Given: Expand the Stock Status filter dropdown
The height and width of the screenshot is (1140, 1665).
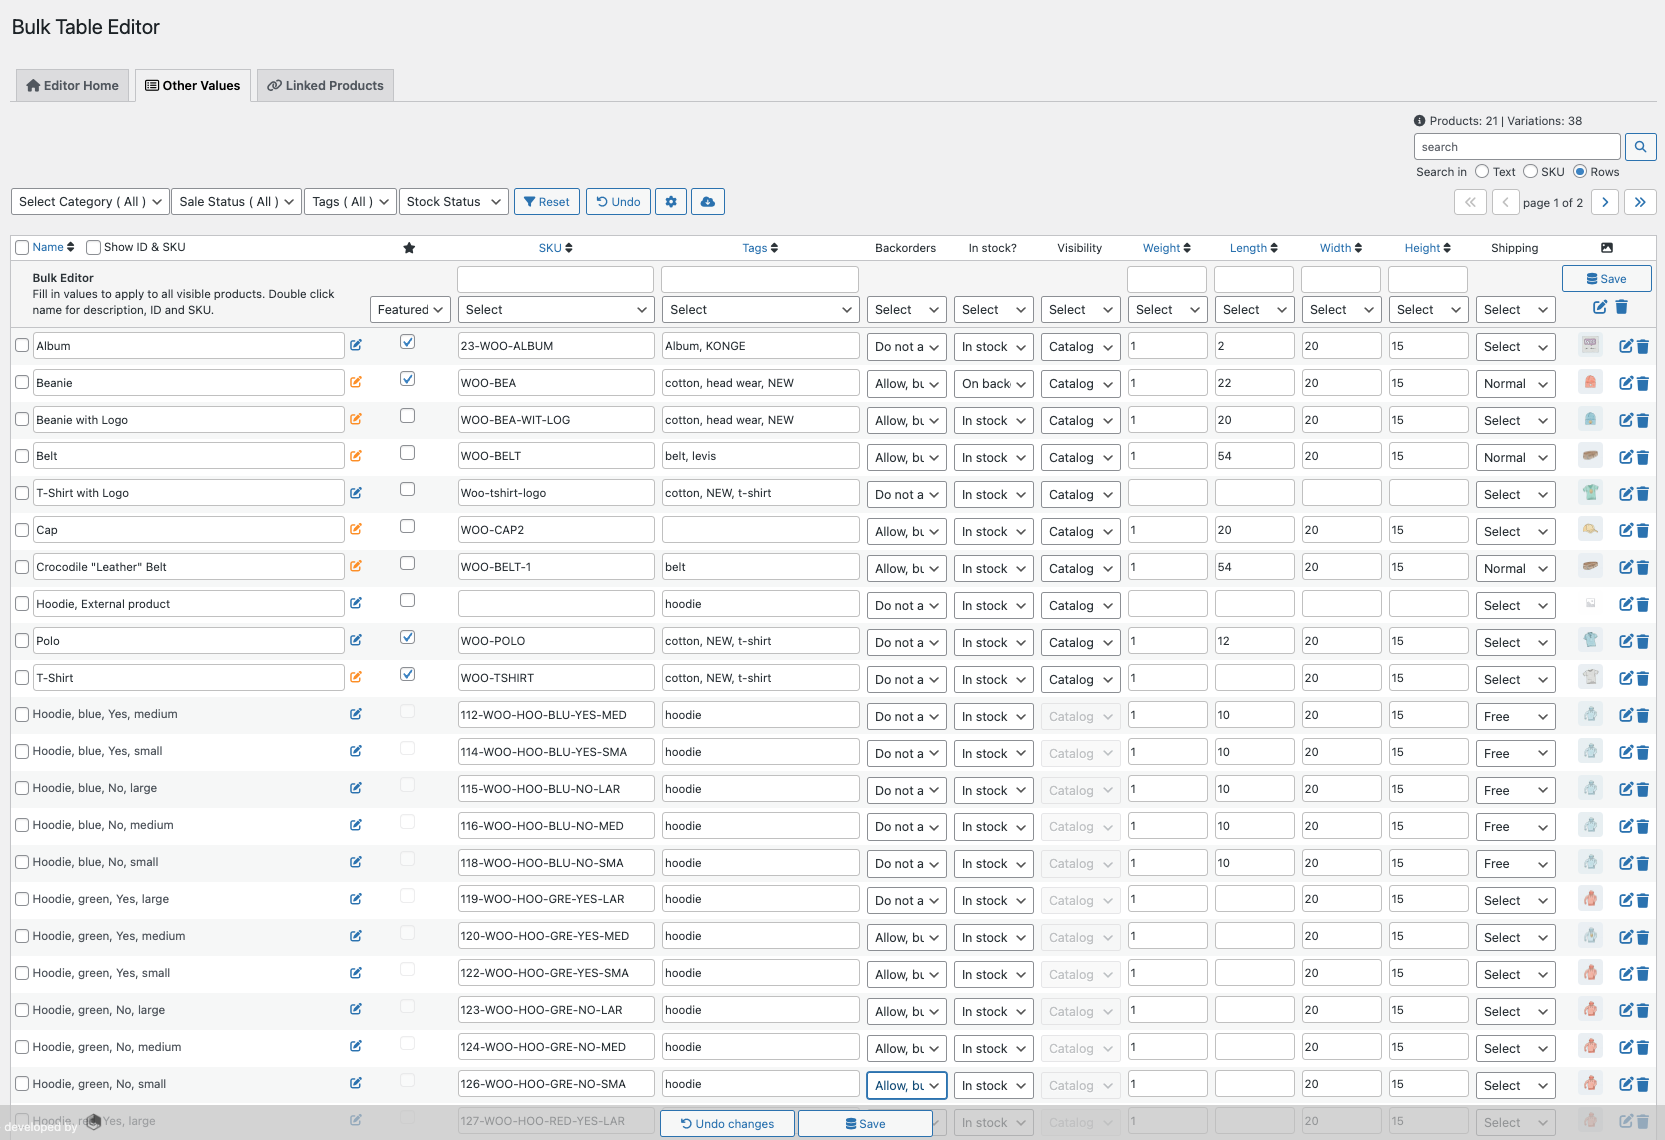Looking at the screenshot, I should [x=453, y=202].
